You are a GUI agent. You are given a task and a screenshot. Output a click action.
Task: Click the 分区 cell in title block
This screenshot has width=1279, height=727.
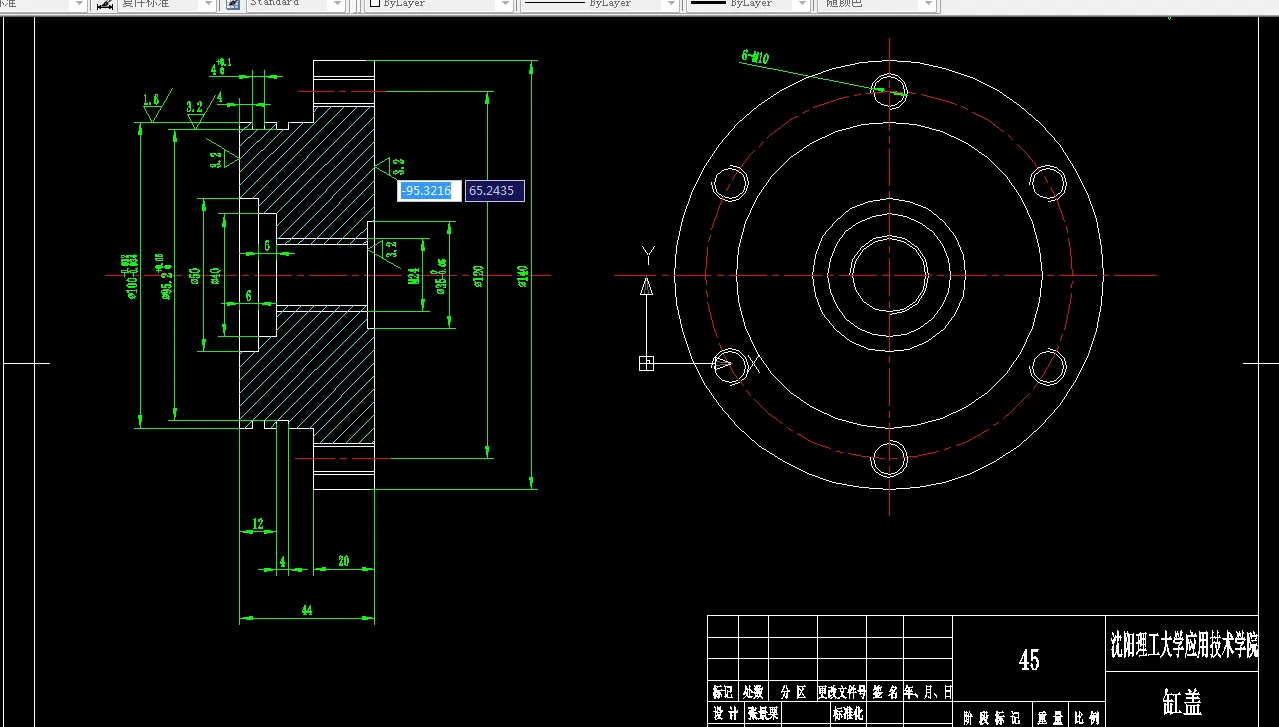click(793, 691)
